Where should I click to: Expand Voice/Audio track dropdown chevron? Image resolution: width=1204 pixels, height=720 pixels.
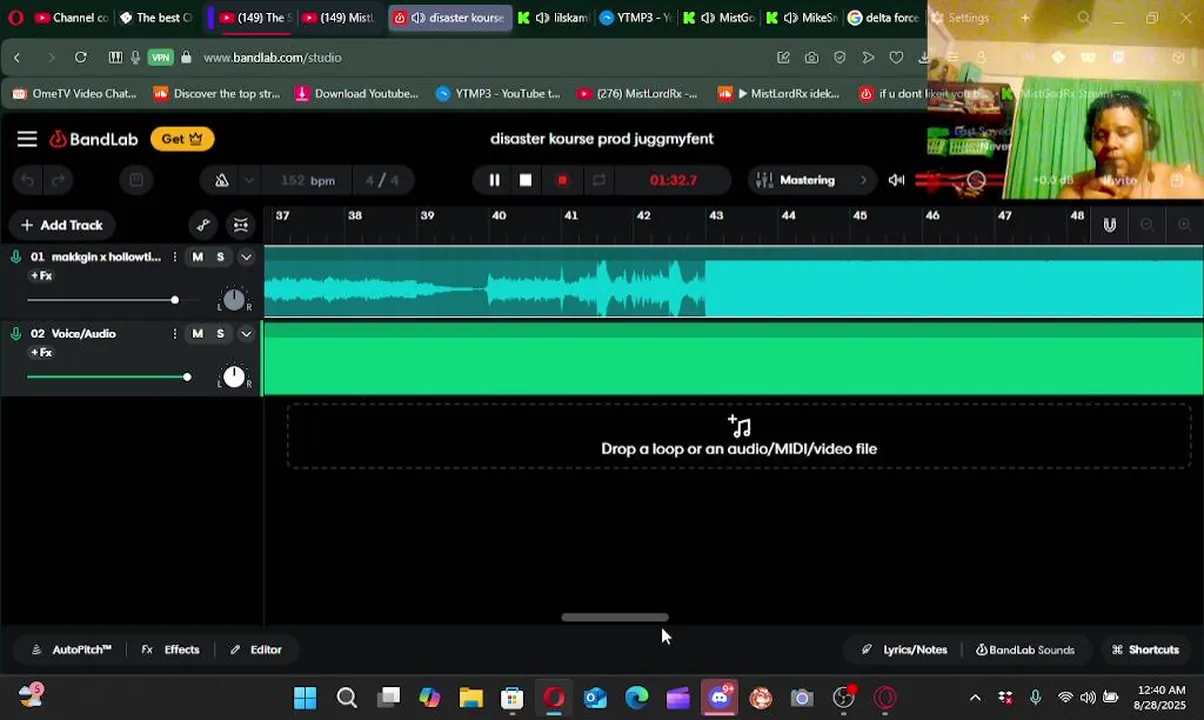coord(246,334)
